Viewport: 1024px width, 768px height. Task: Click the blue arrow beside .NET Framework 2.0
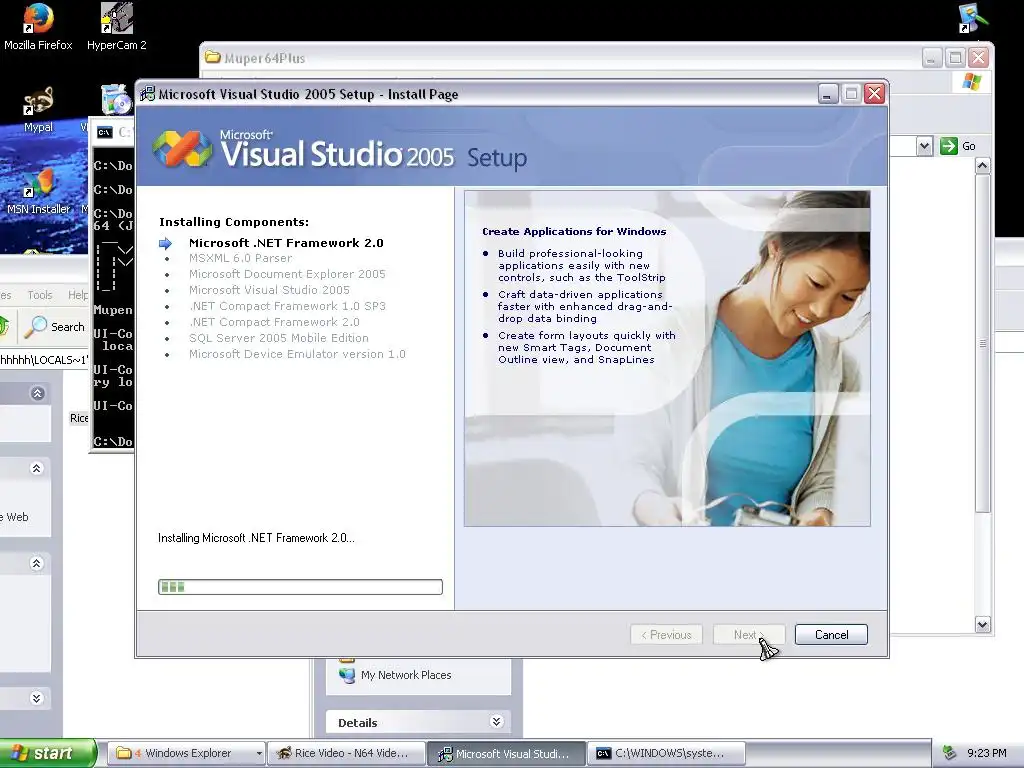click(x=165, y=244)
